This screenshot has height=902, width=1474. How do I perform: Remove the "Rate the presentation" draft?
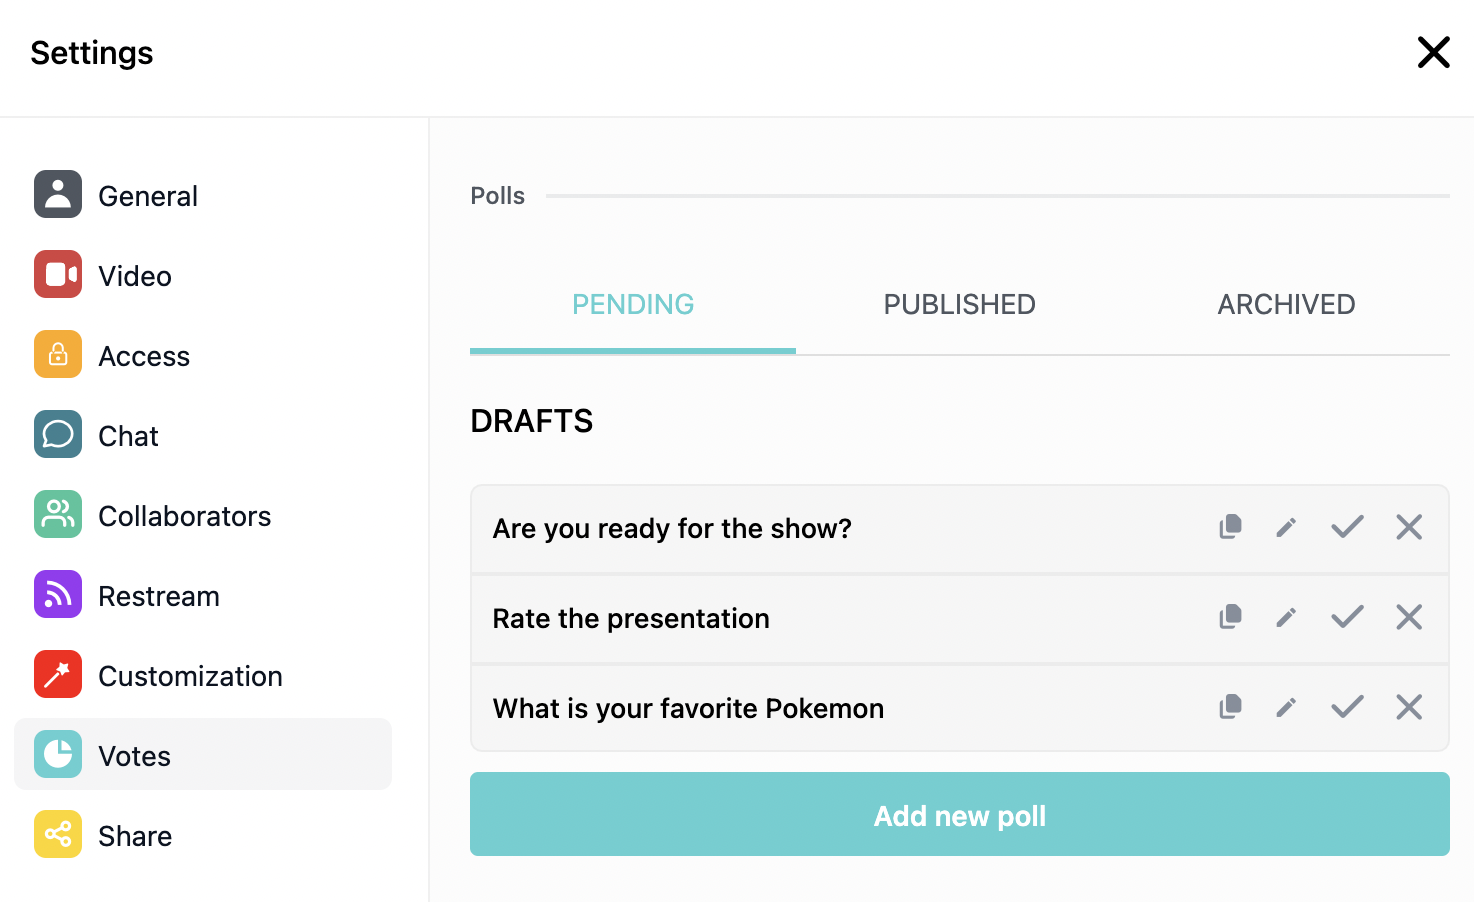coord(1409,617)
